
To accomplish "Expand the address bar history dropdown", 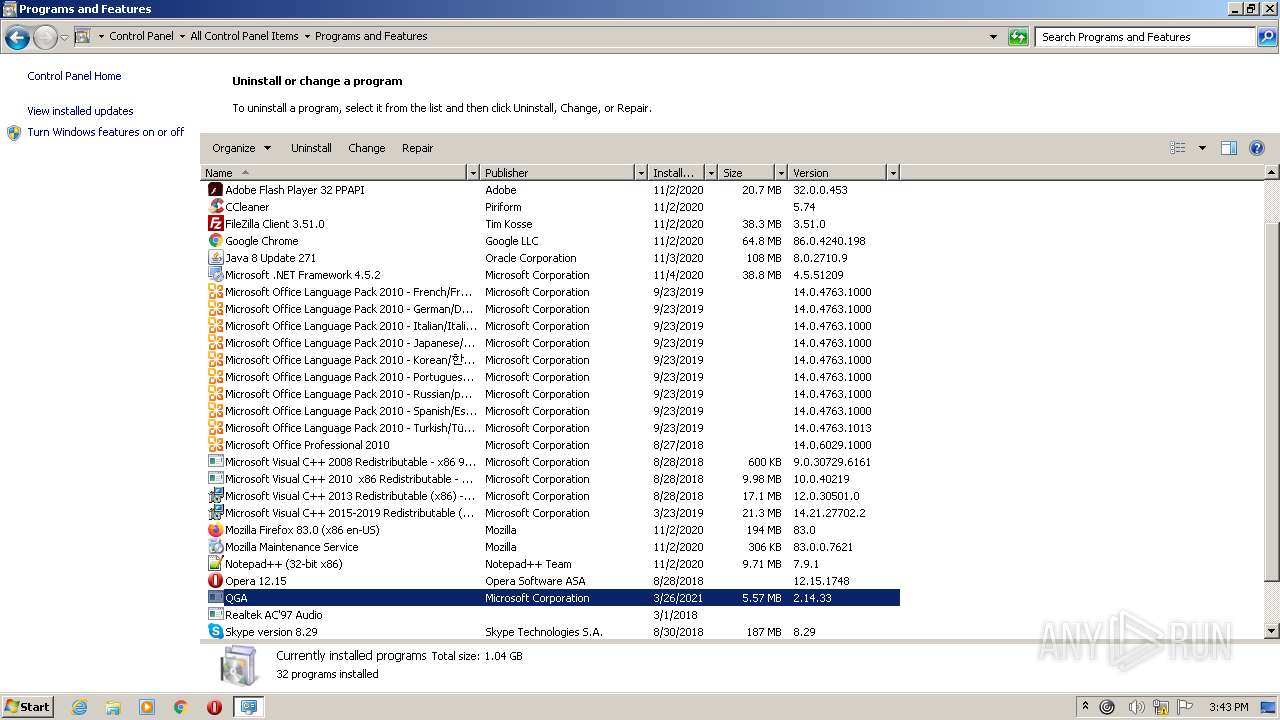I will [x=993, y=37].
